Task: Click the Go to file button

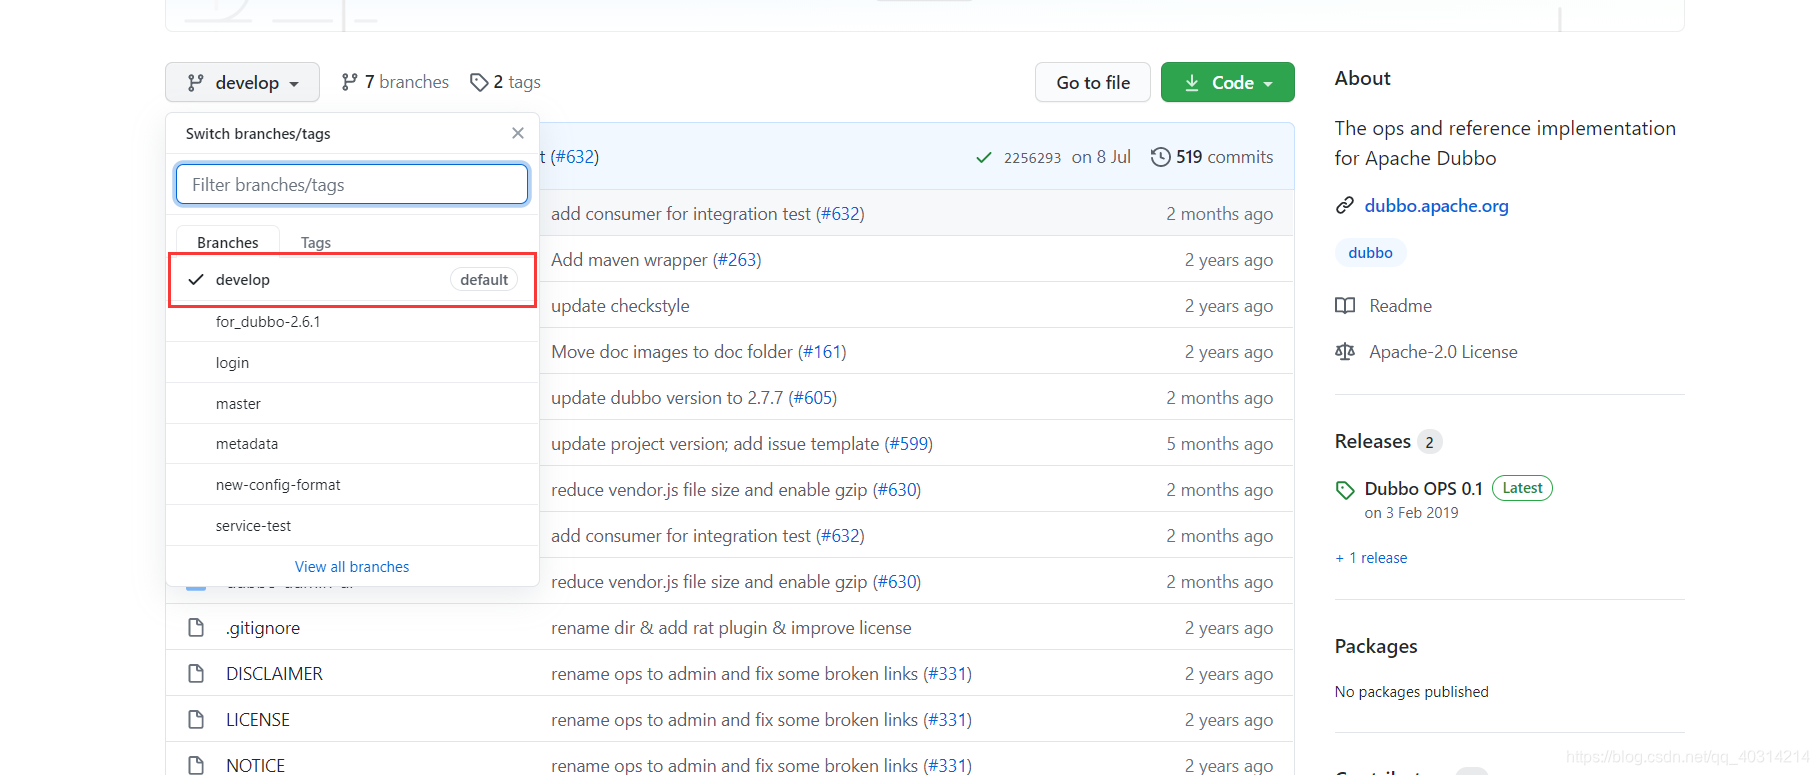Action: tap(1093, 82)
